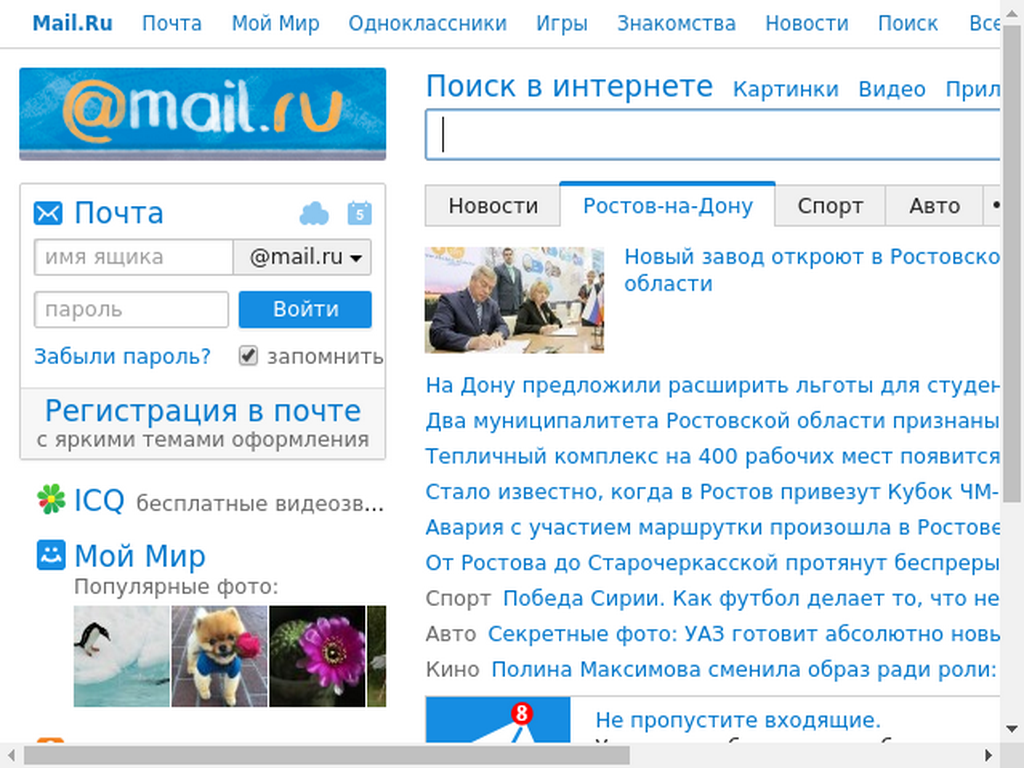Open Победа Сирии football headline
The image size is (1024, 768).
point(751,598)
